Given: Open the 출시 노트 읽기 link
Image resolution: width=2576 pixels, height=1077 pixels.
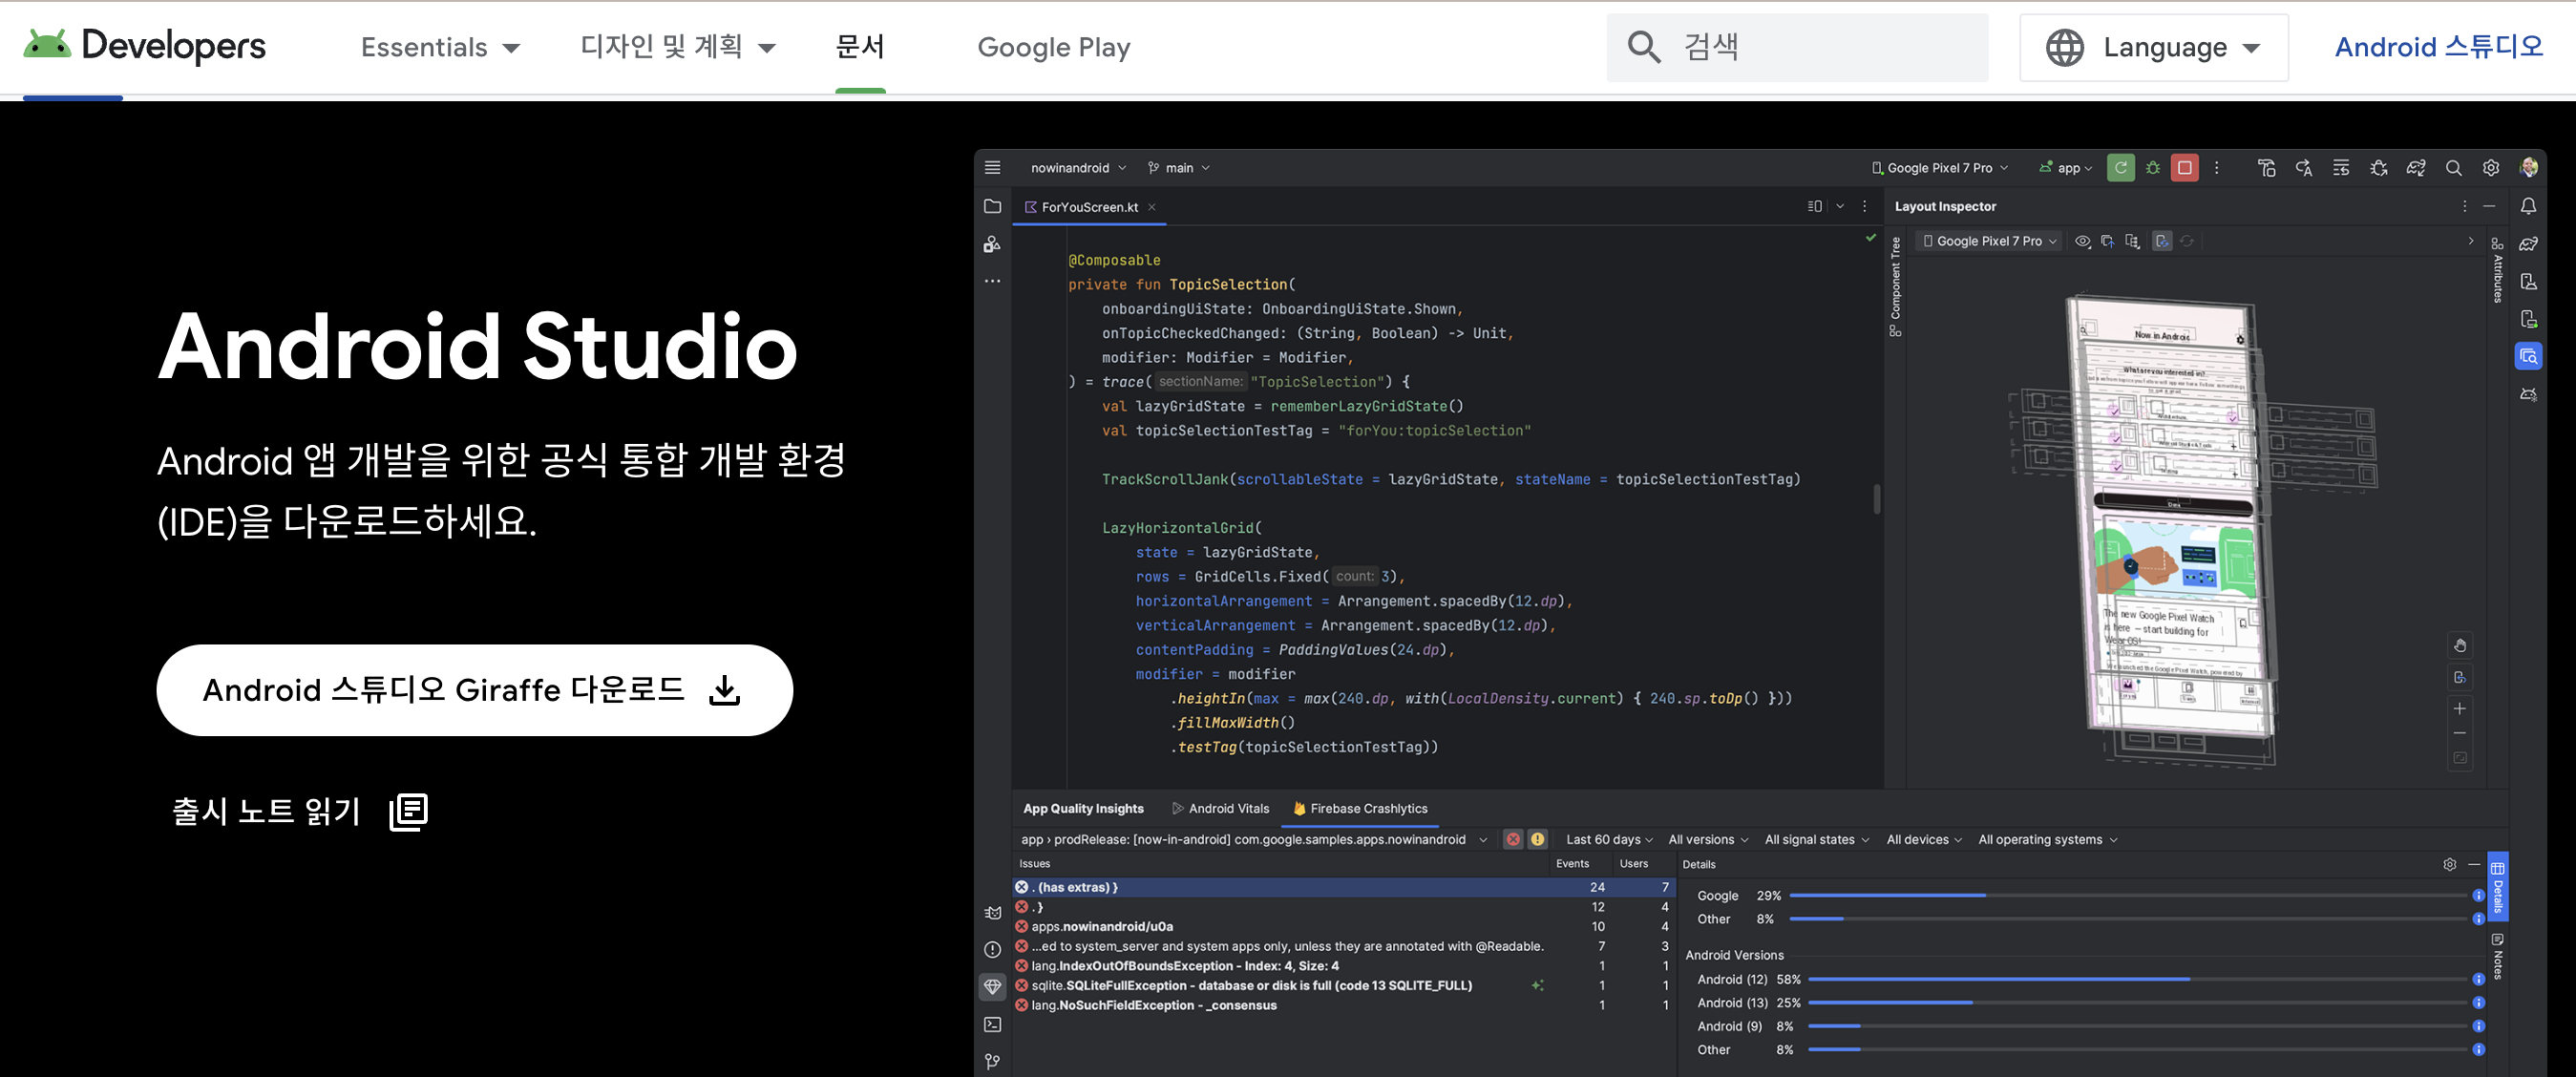Looking at the screenshot, I should tap(266, 811).
